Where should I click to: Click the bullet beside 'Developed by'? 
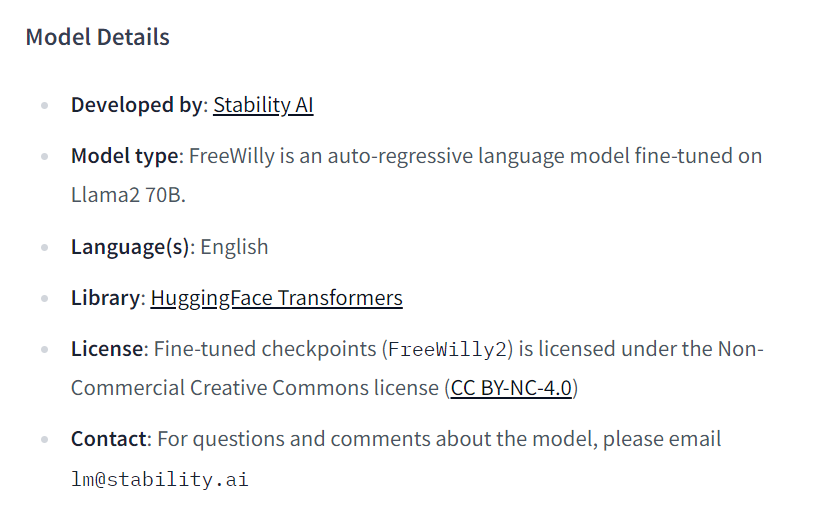(45, 106)
